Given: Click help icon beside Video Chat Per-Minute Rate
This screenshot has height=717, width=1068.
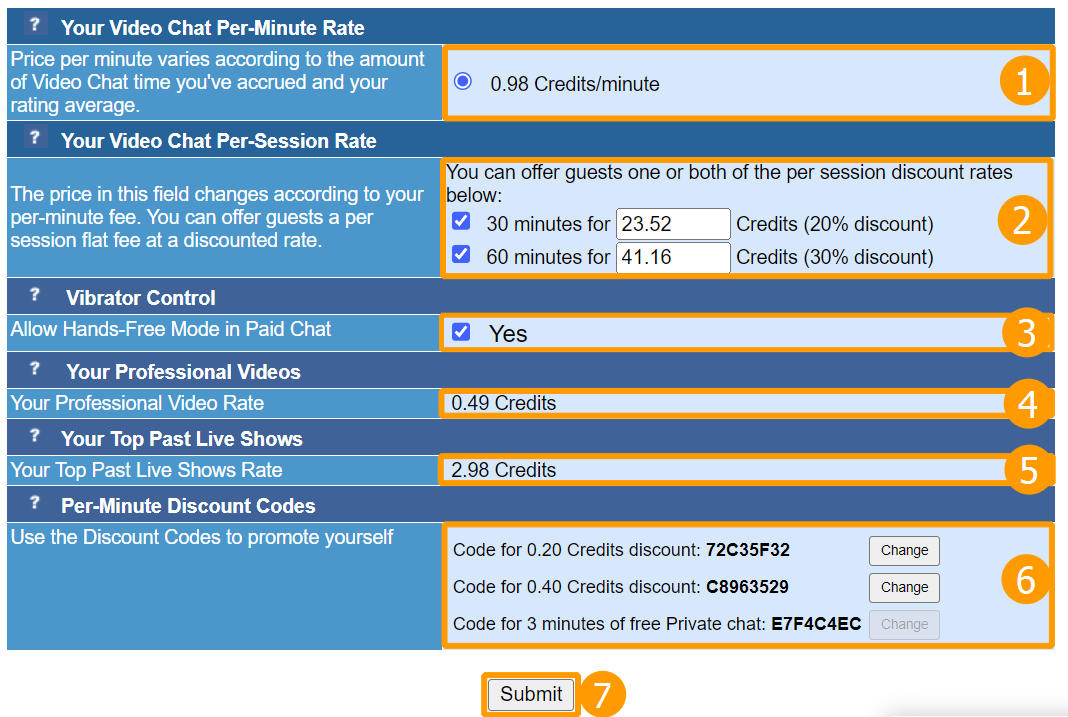Looking at the screenshot, I should coord(35,26).
